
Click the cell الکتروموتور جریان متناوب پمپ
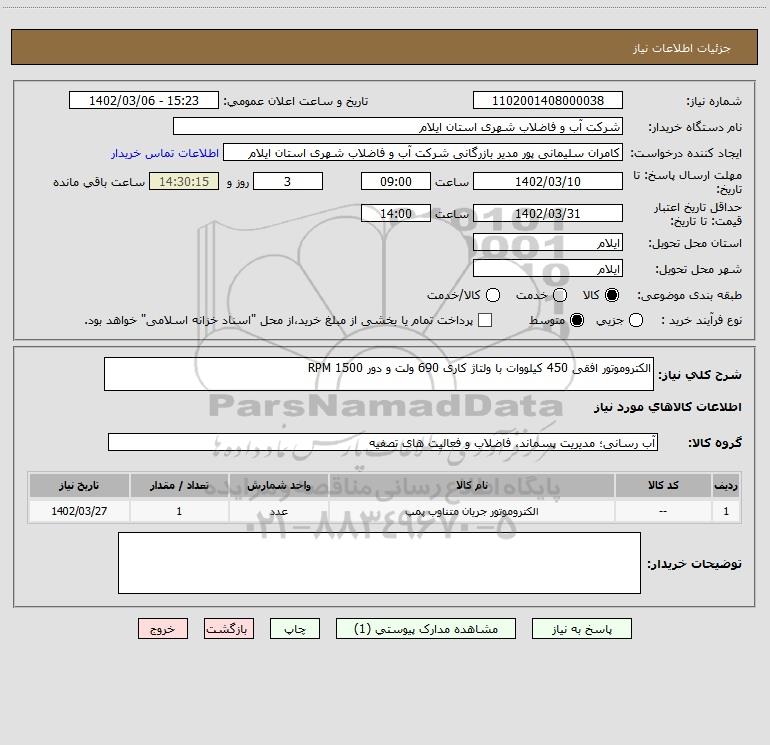click(x=471, y=511)
